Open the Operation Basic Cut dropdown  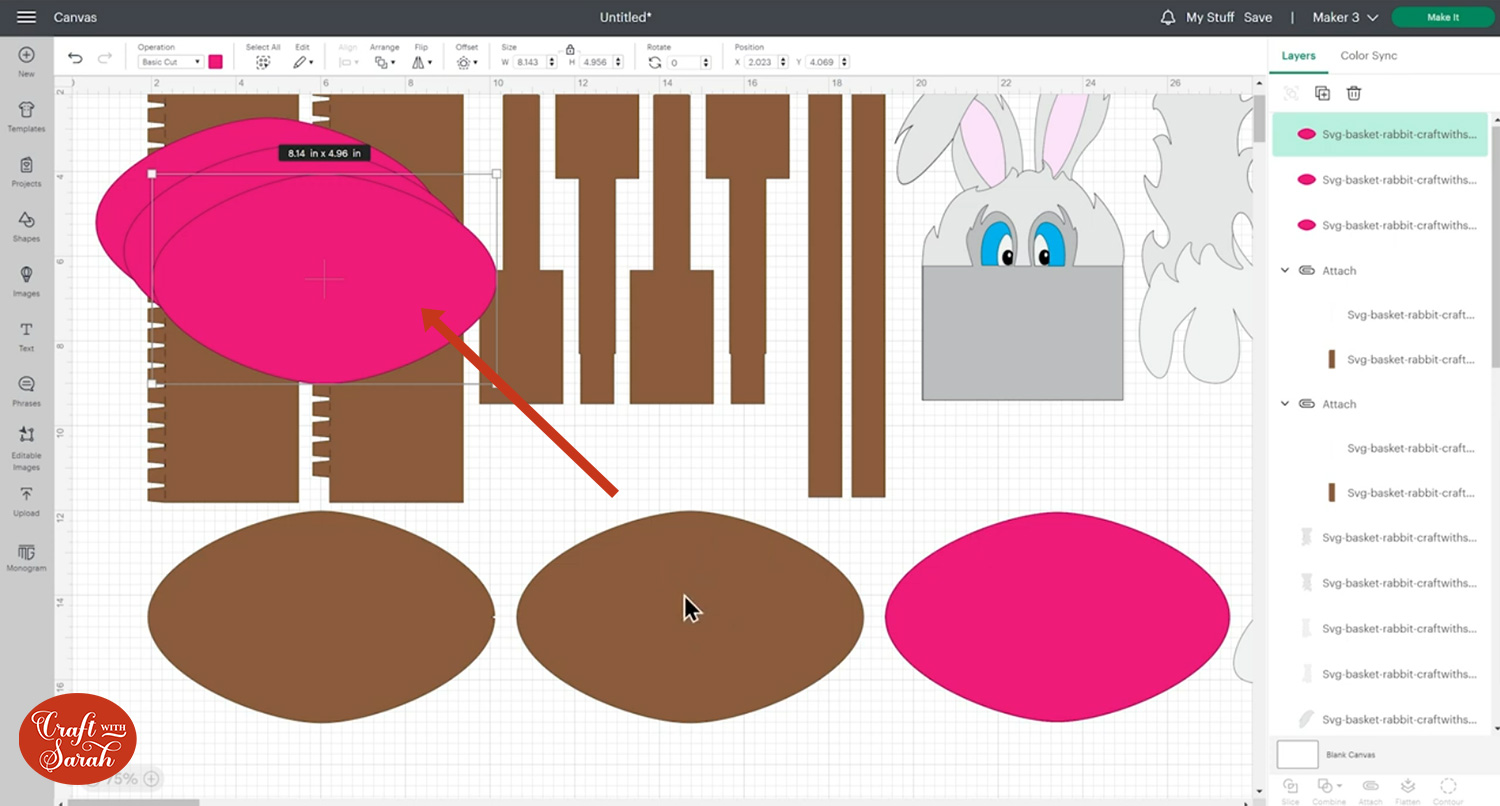pyautogui.click(x=171, y=62)
